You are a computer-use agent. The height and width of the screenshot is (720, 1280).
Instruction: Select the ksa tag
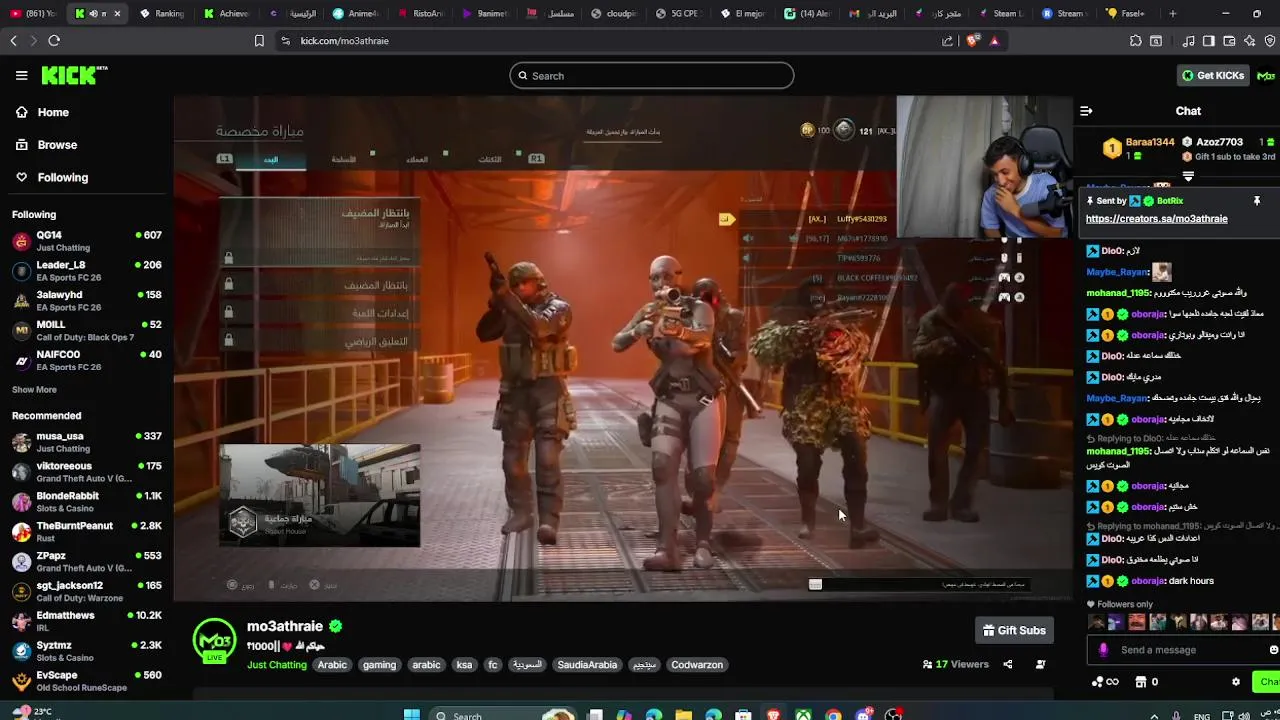click(x=464, y=665)
